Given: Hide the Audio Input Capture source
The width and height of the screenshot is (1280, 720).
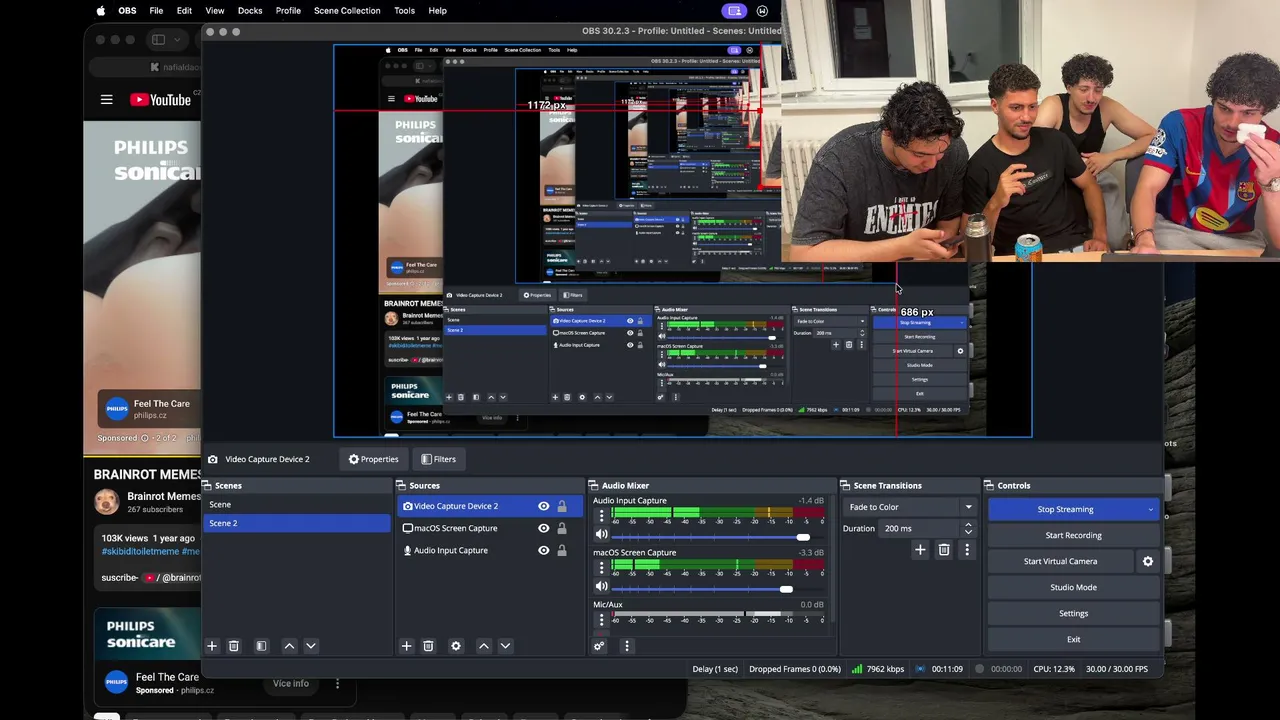Looking at the screenshot, I should (x=544, y=550).
